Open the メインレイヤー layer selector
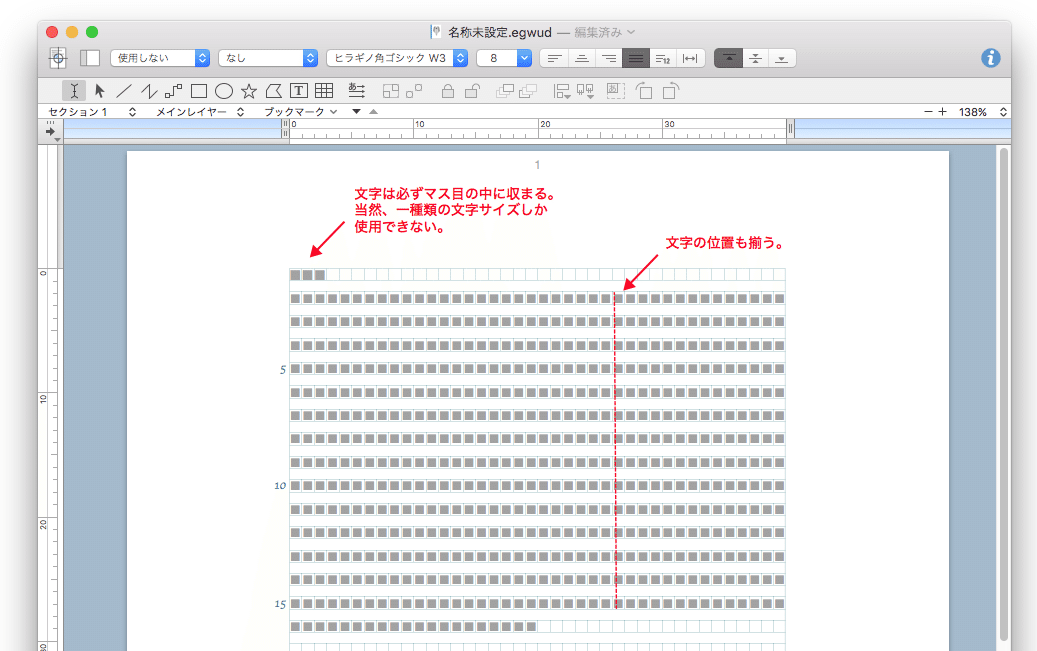 click(x=200, y=112)
